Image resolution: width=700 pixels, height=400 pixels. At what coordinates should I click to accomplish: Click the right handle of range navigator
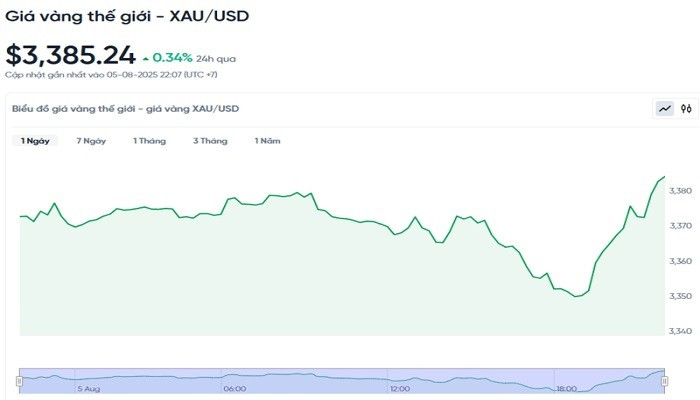pyautogui.click(x=665, y=380)
